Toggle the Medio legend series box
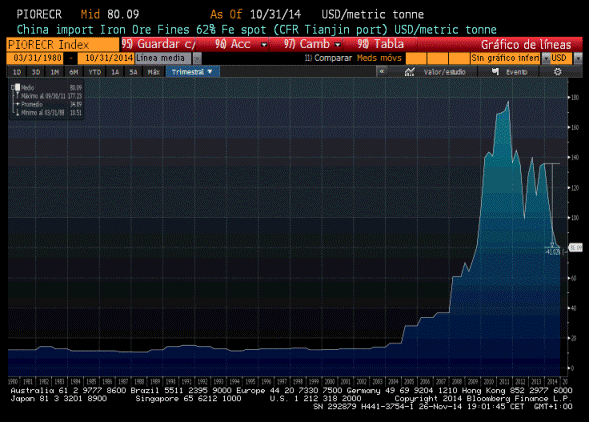The image size is (589, 422). (x=17, y=88)
